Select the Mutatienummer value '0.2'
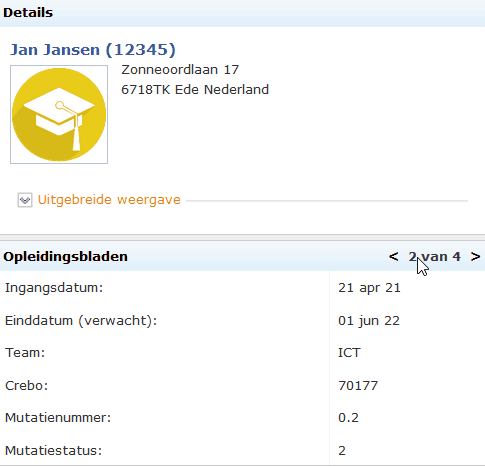485x466 pixels. 348,418
